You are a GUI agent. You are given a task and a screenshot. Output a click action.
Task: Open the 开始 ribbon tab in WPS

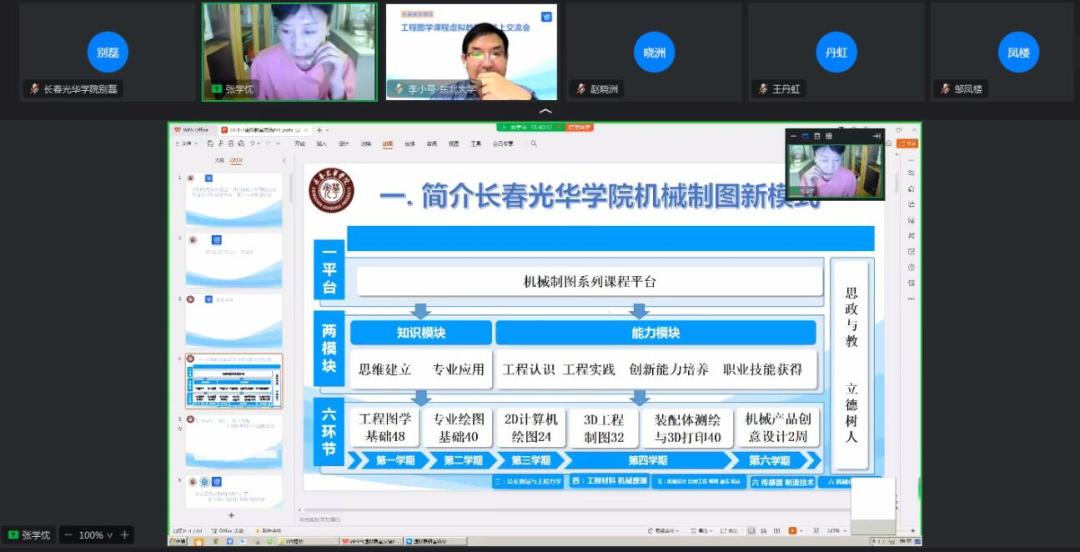[x=300, y=144]
